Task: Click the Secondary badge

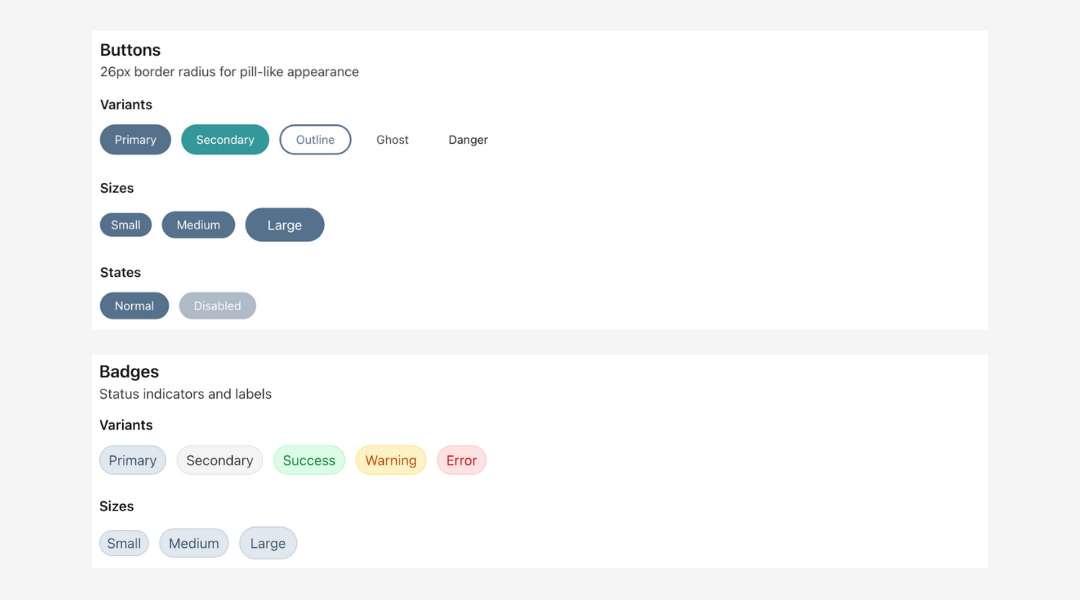Action: click(x=219, y=460)
